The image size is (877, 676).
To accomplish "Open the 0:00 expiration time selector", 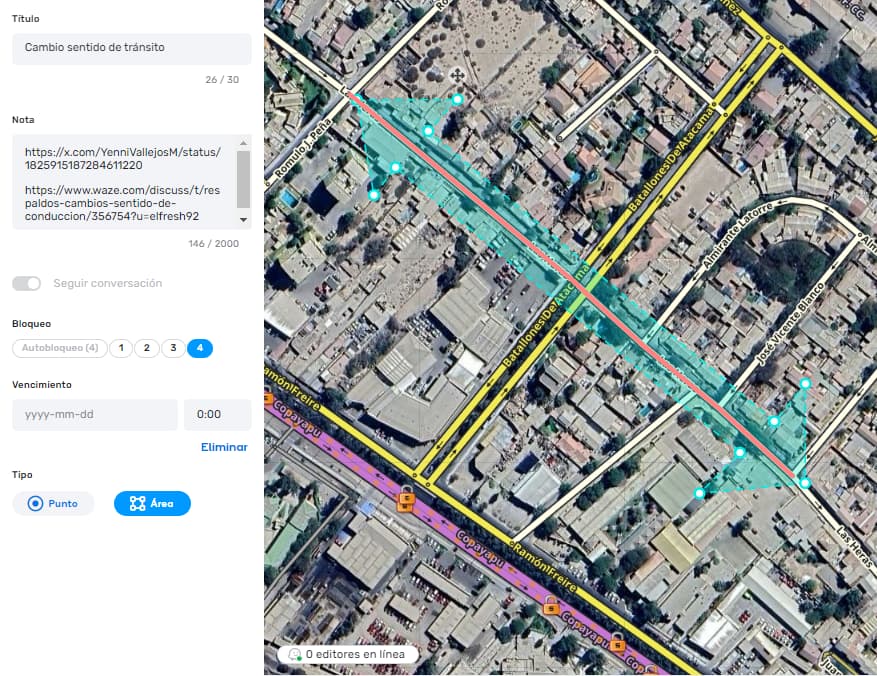I will [217, 414].
